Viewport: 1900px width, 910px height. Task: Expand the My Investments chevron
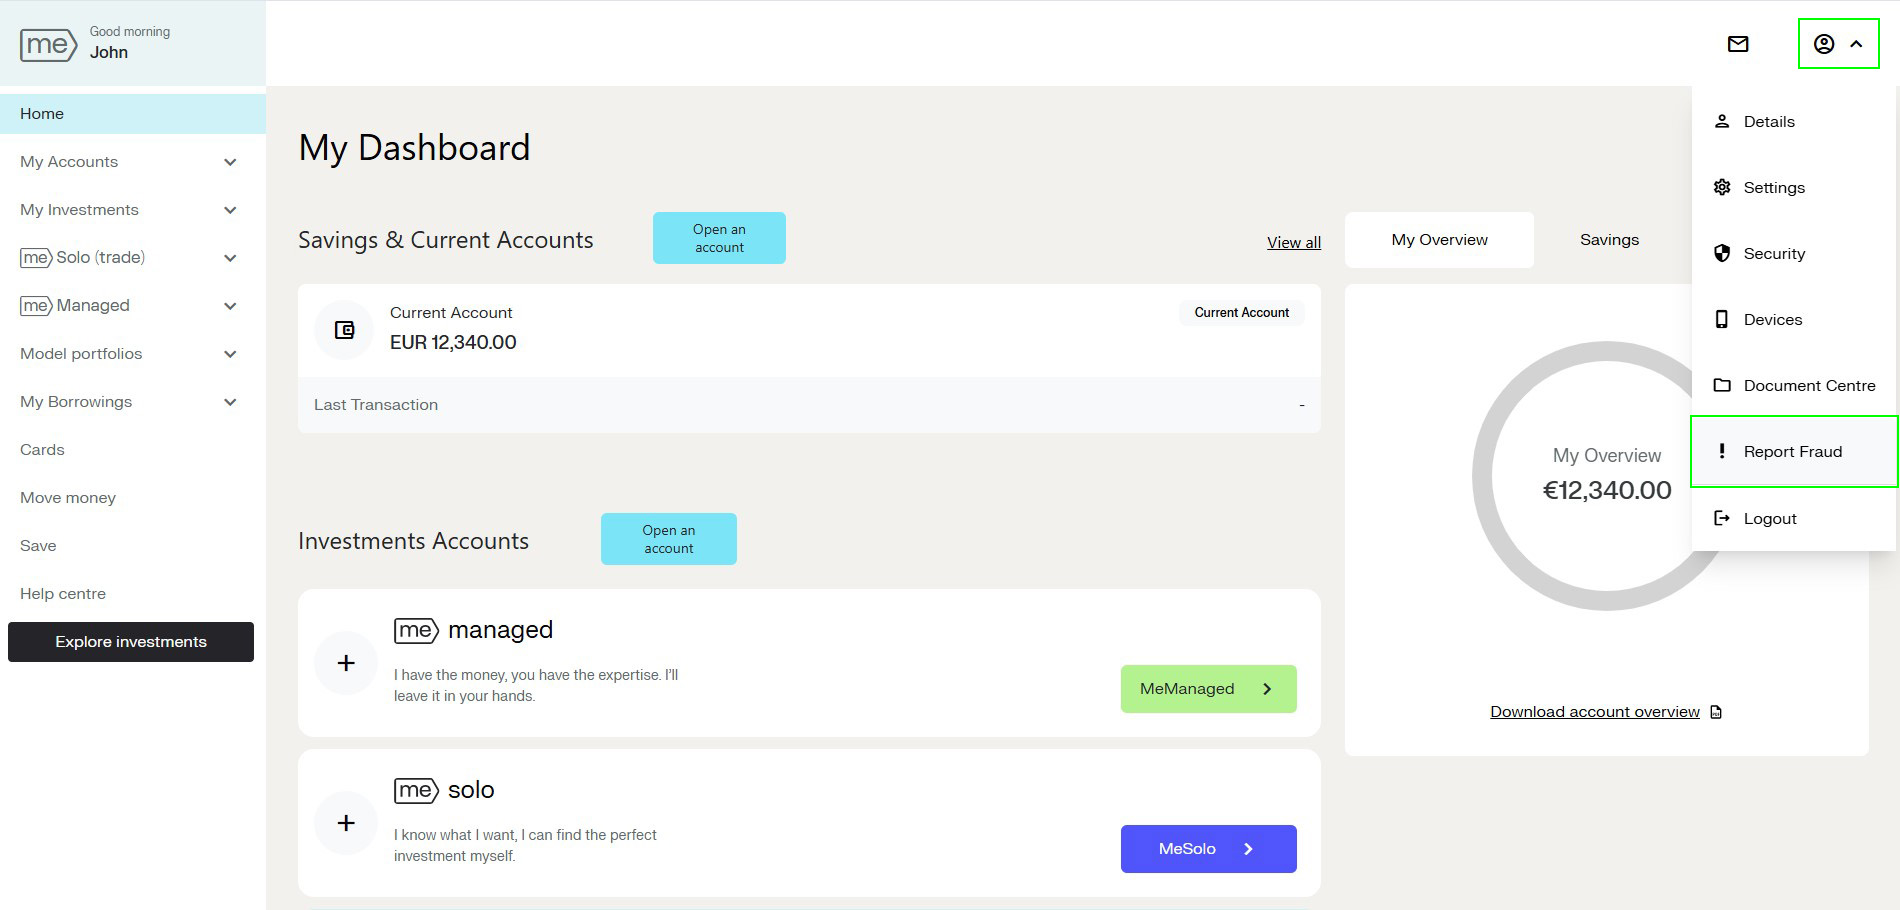230,210
